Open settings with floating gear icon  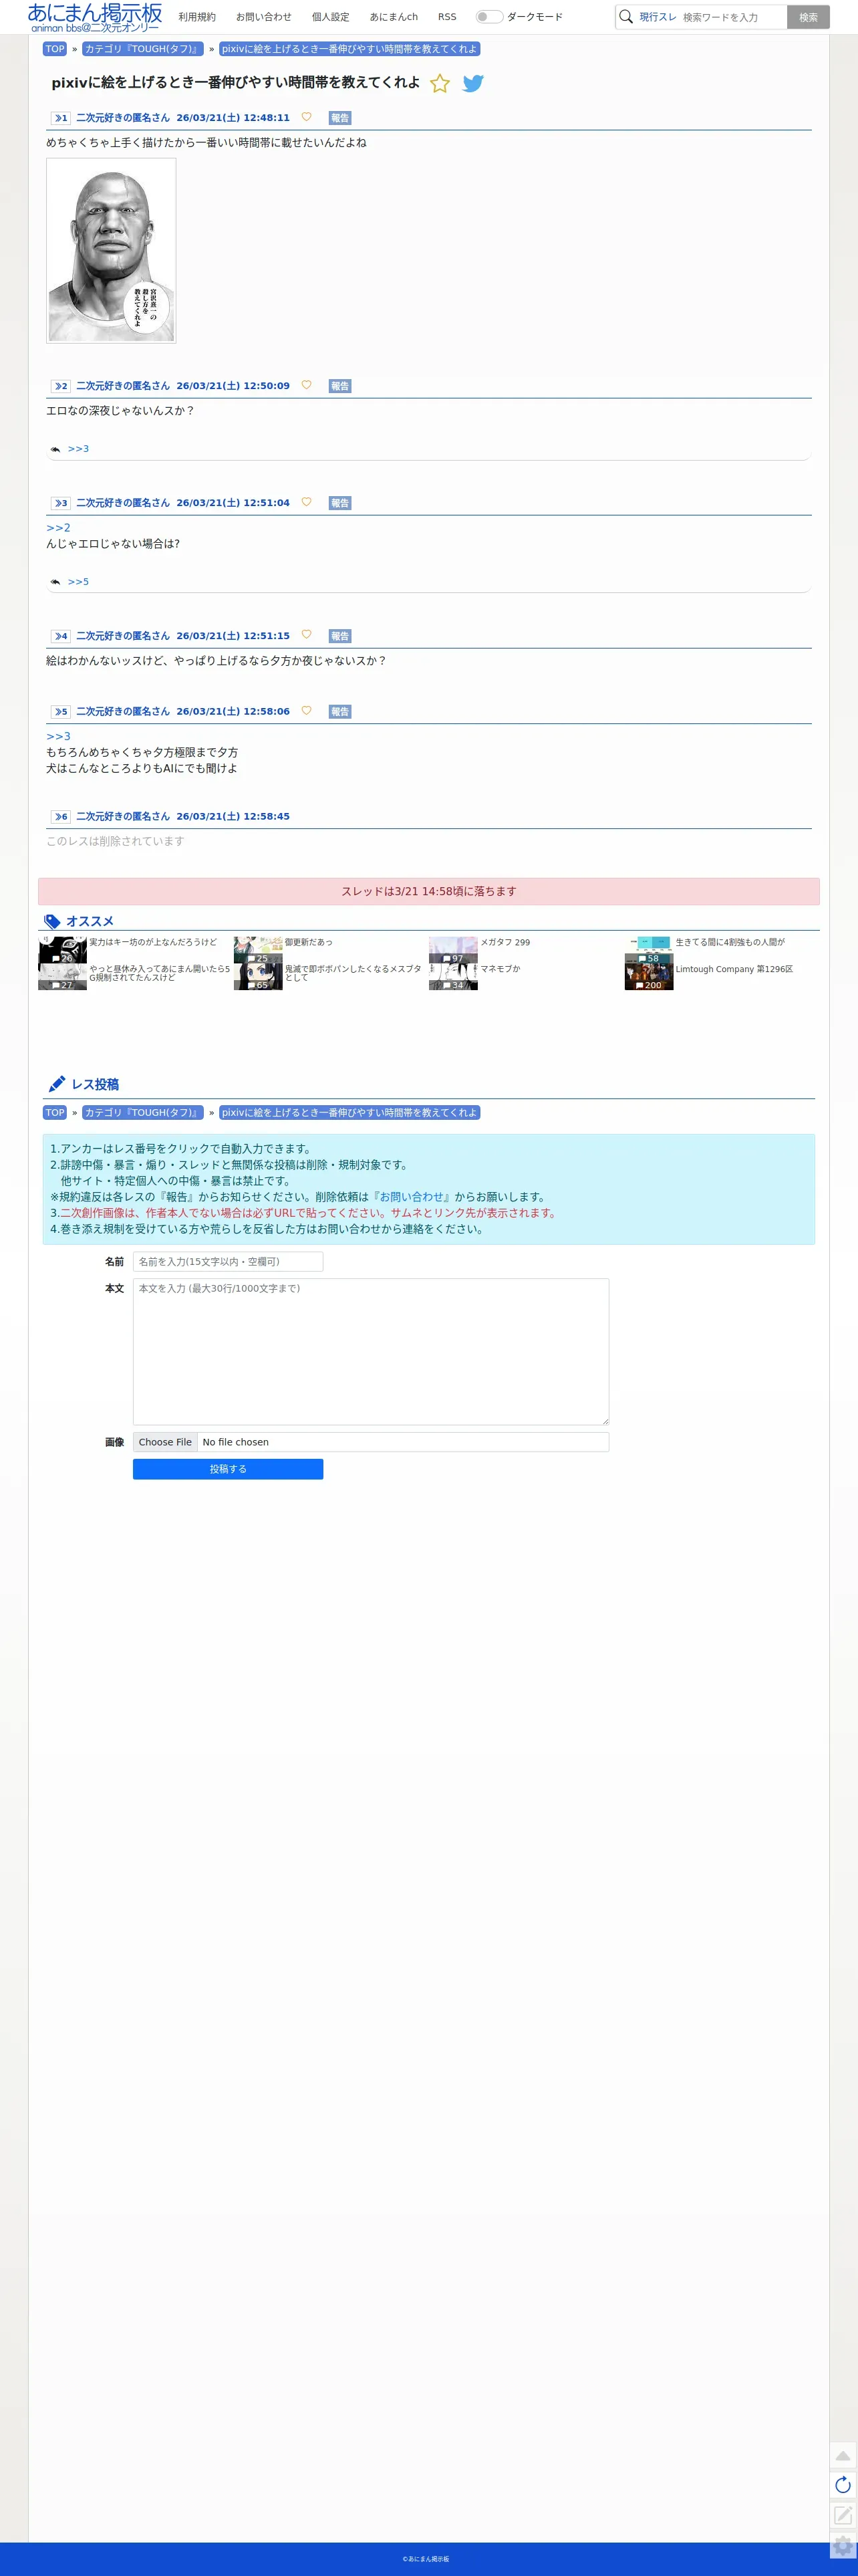point(843,2546)
